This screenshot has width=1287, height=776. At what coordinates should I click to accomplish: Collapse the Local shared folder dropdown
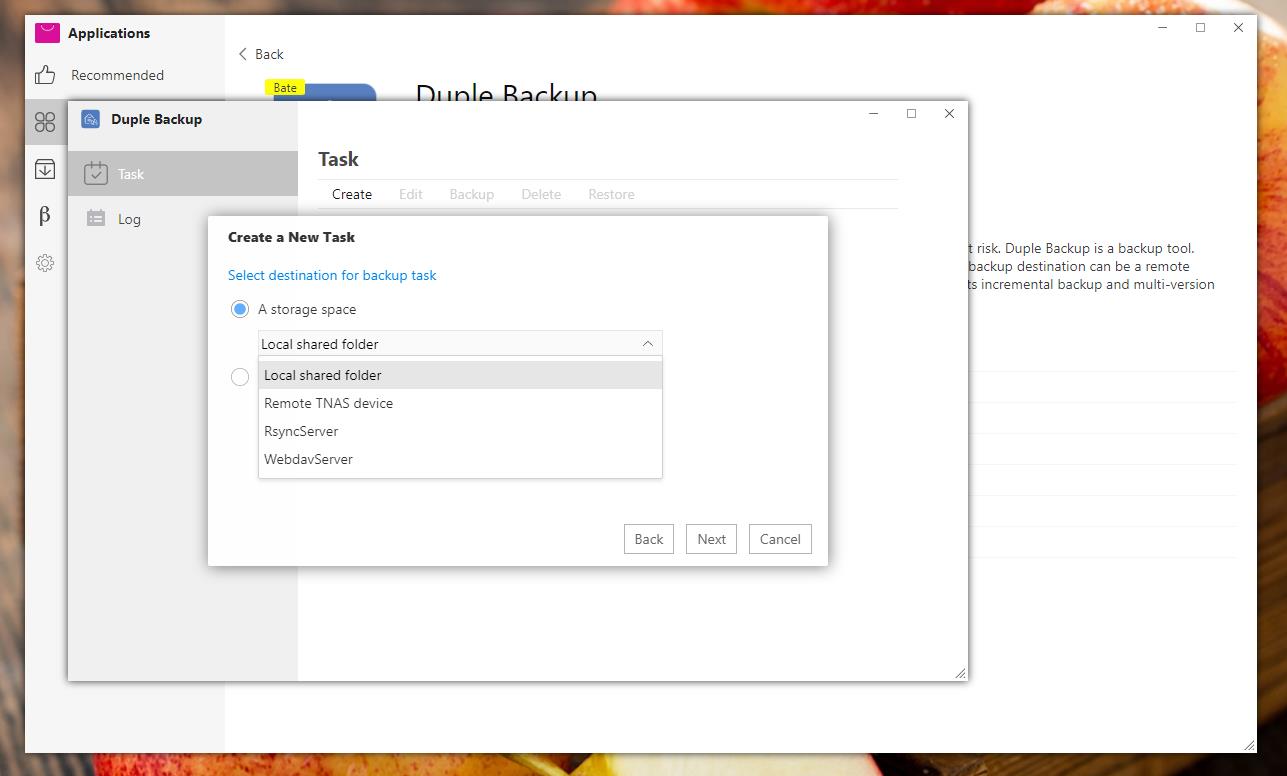pos(647,344)
